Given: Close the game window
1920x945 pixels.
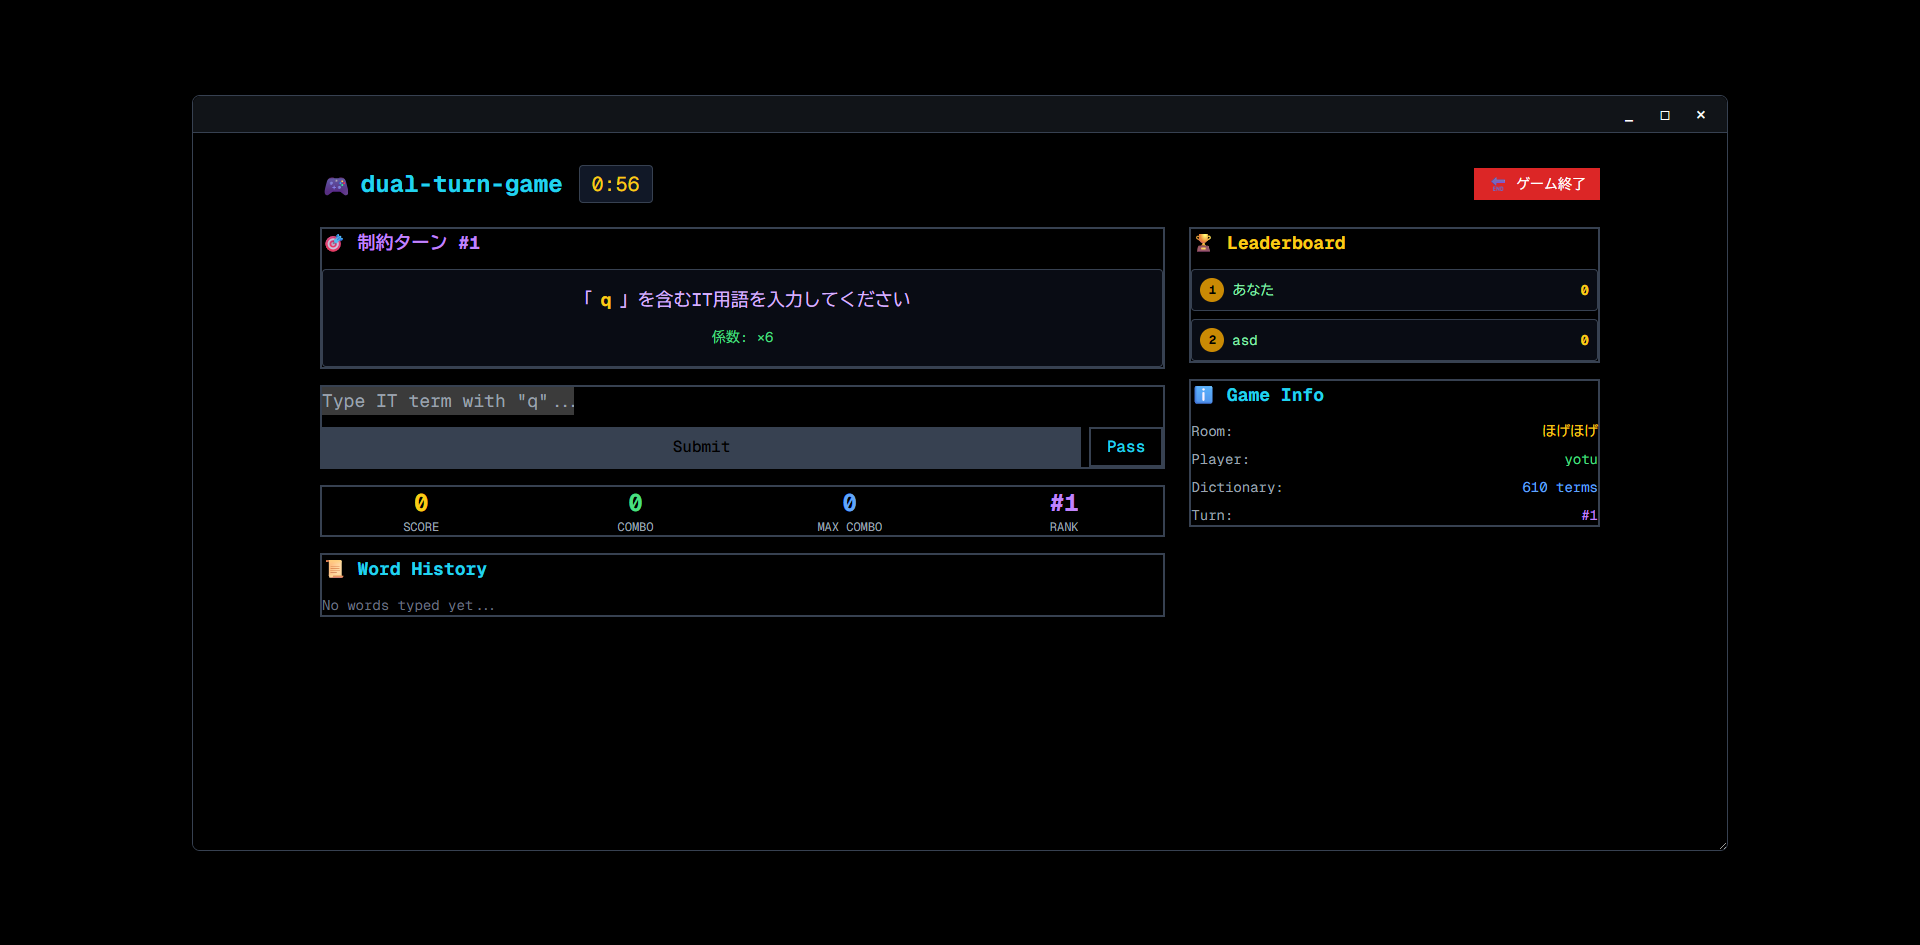Looking at the screenshot, I should pyautogui.click(x=1701, y=115).
